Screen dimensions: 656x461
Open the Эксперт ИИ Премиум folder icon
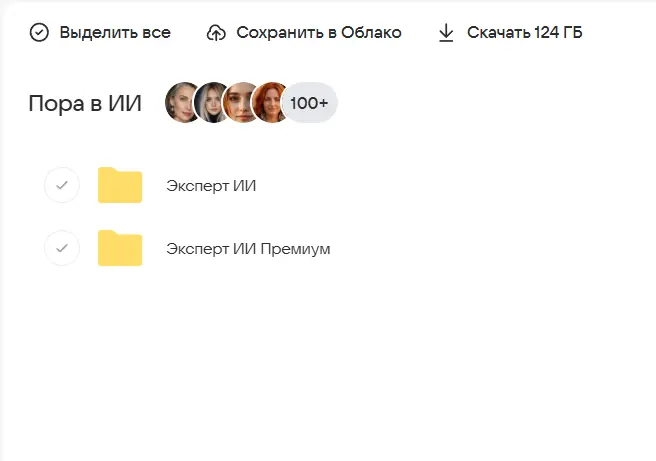(120, 248)
